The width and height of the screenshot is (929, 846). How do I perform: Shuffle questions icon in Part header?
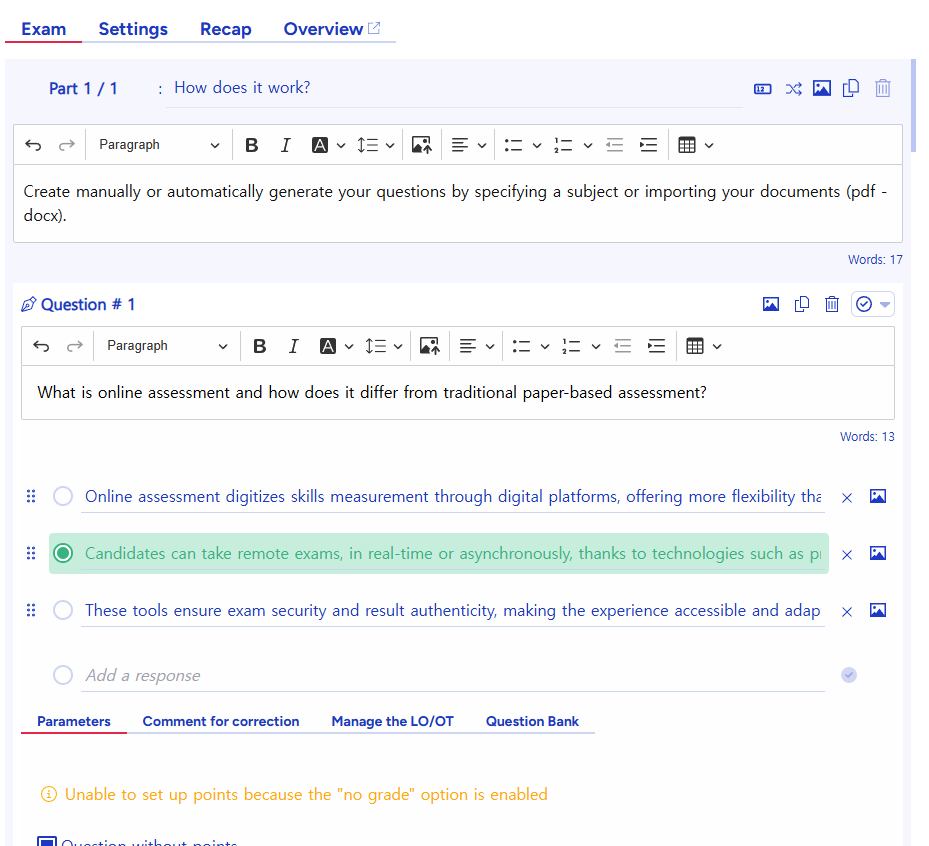tap(793, 88)
